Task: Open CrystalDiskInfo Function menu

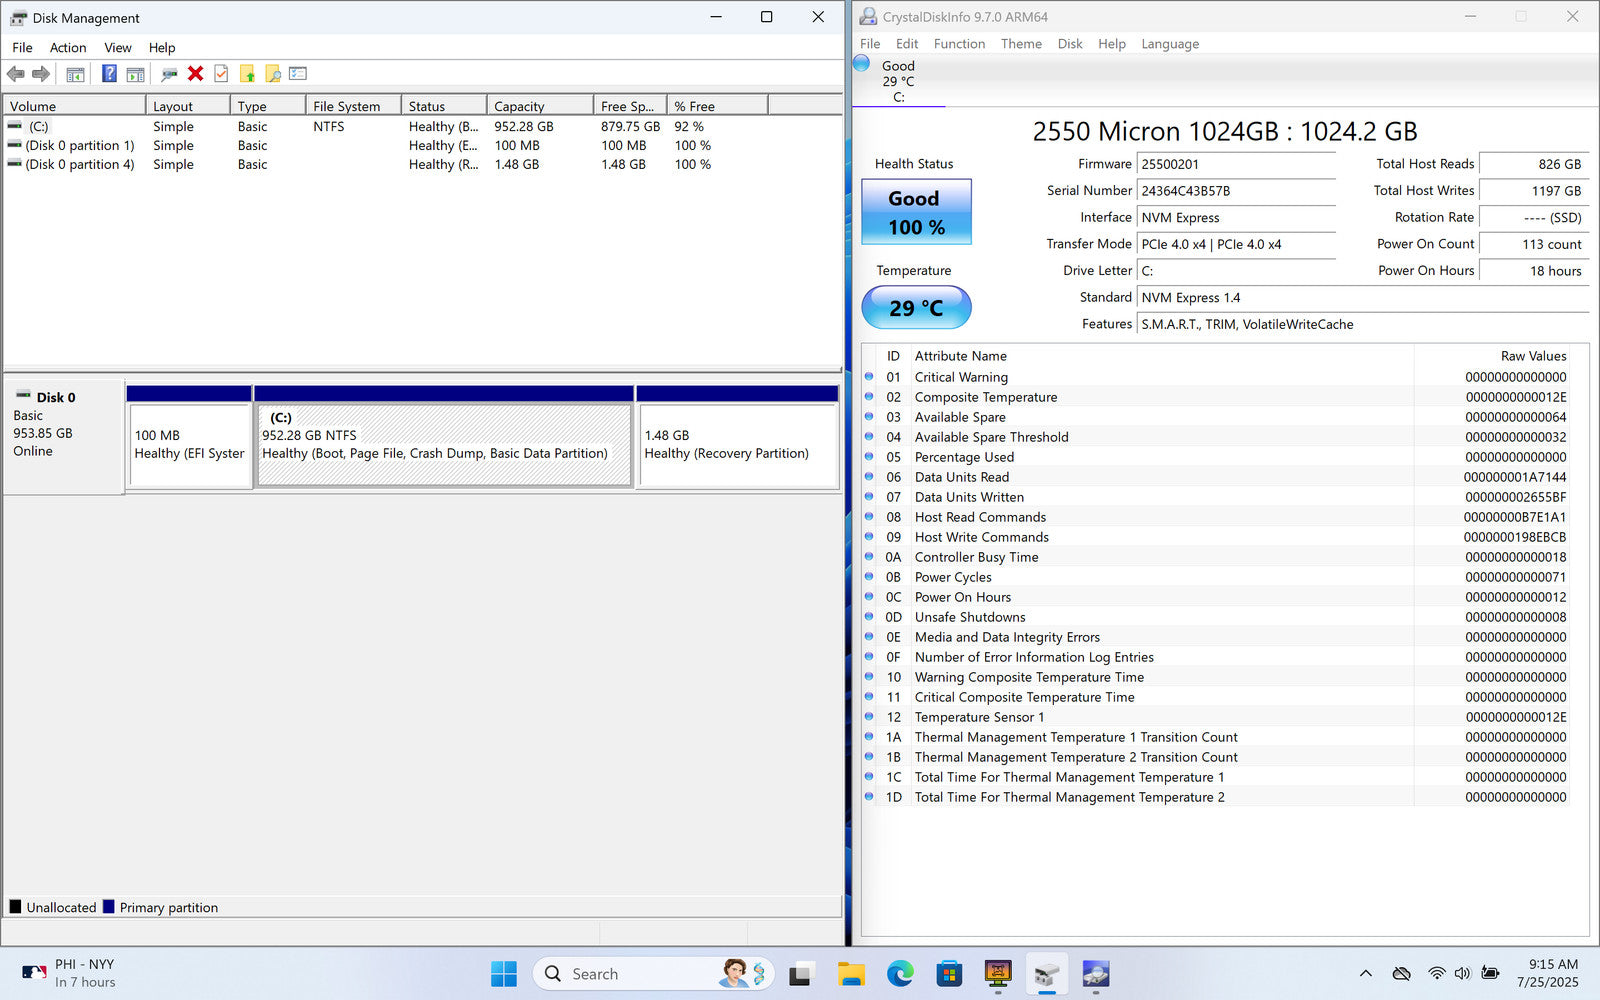Action: (x=959, y=44)
